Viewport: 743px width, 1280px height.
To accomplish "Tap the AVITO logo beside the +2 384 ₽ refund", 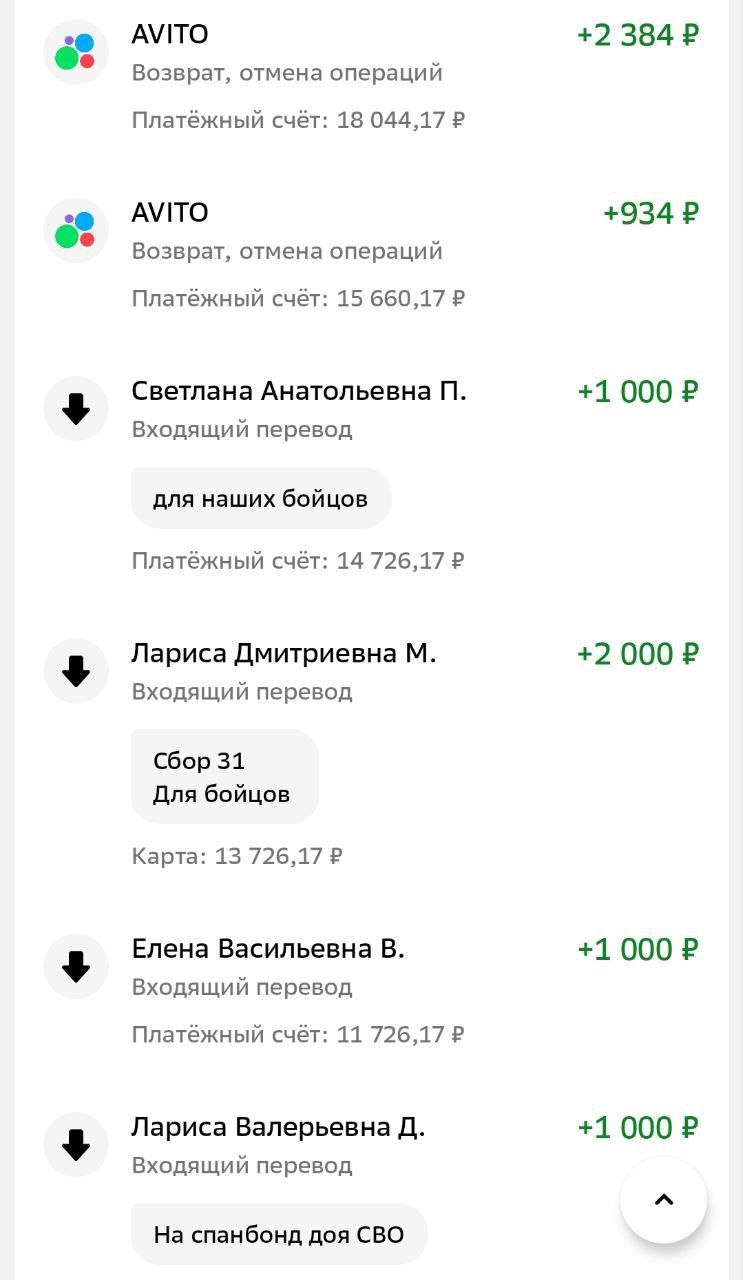I will tap(76, 52).
